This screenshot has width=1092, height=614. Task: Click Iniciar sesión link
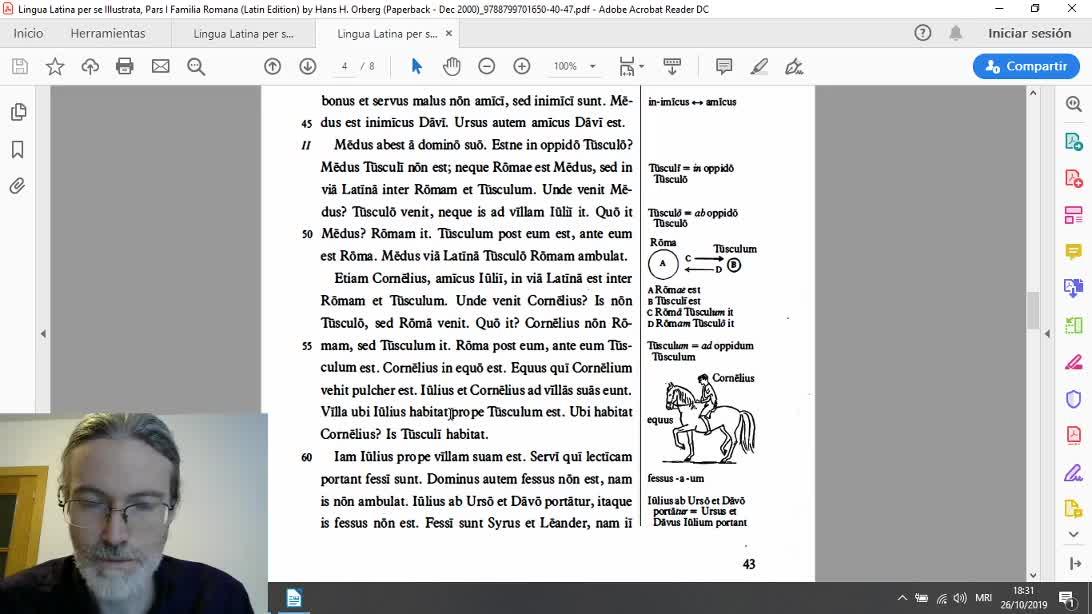click(1029, 33)
